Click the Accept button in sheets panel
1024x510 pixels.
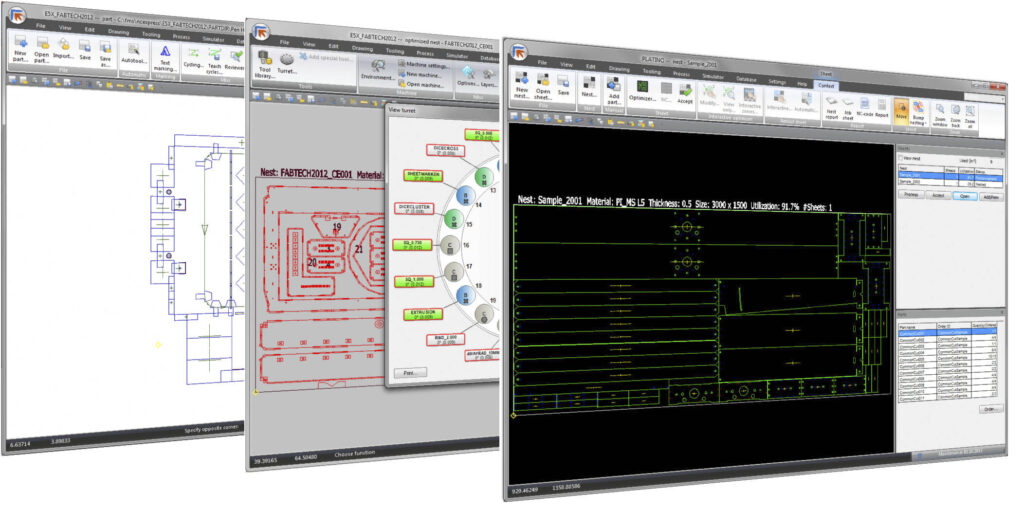[x=937, y=195]
